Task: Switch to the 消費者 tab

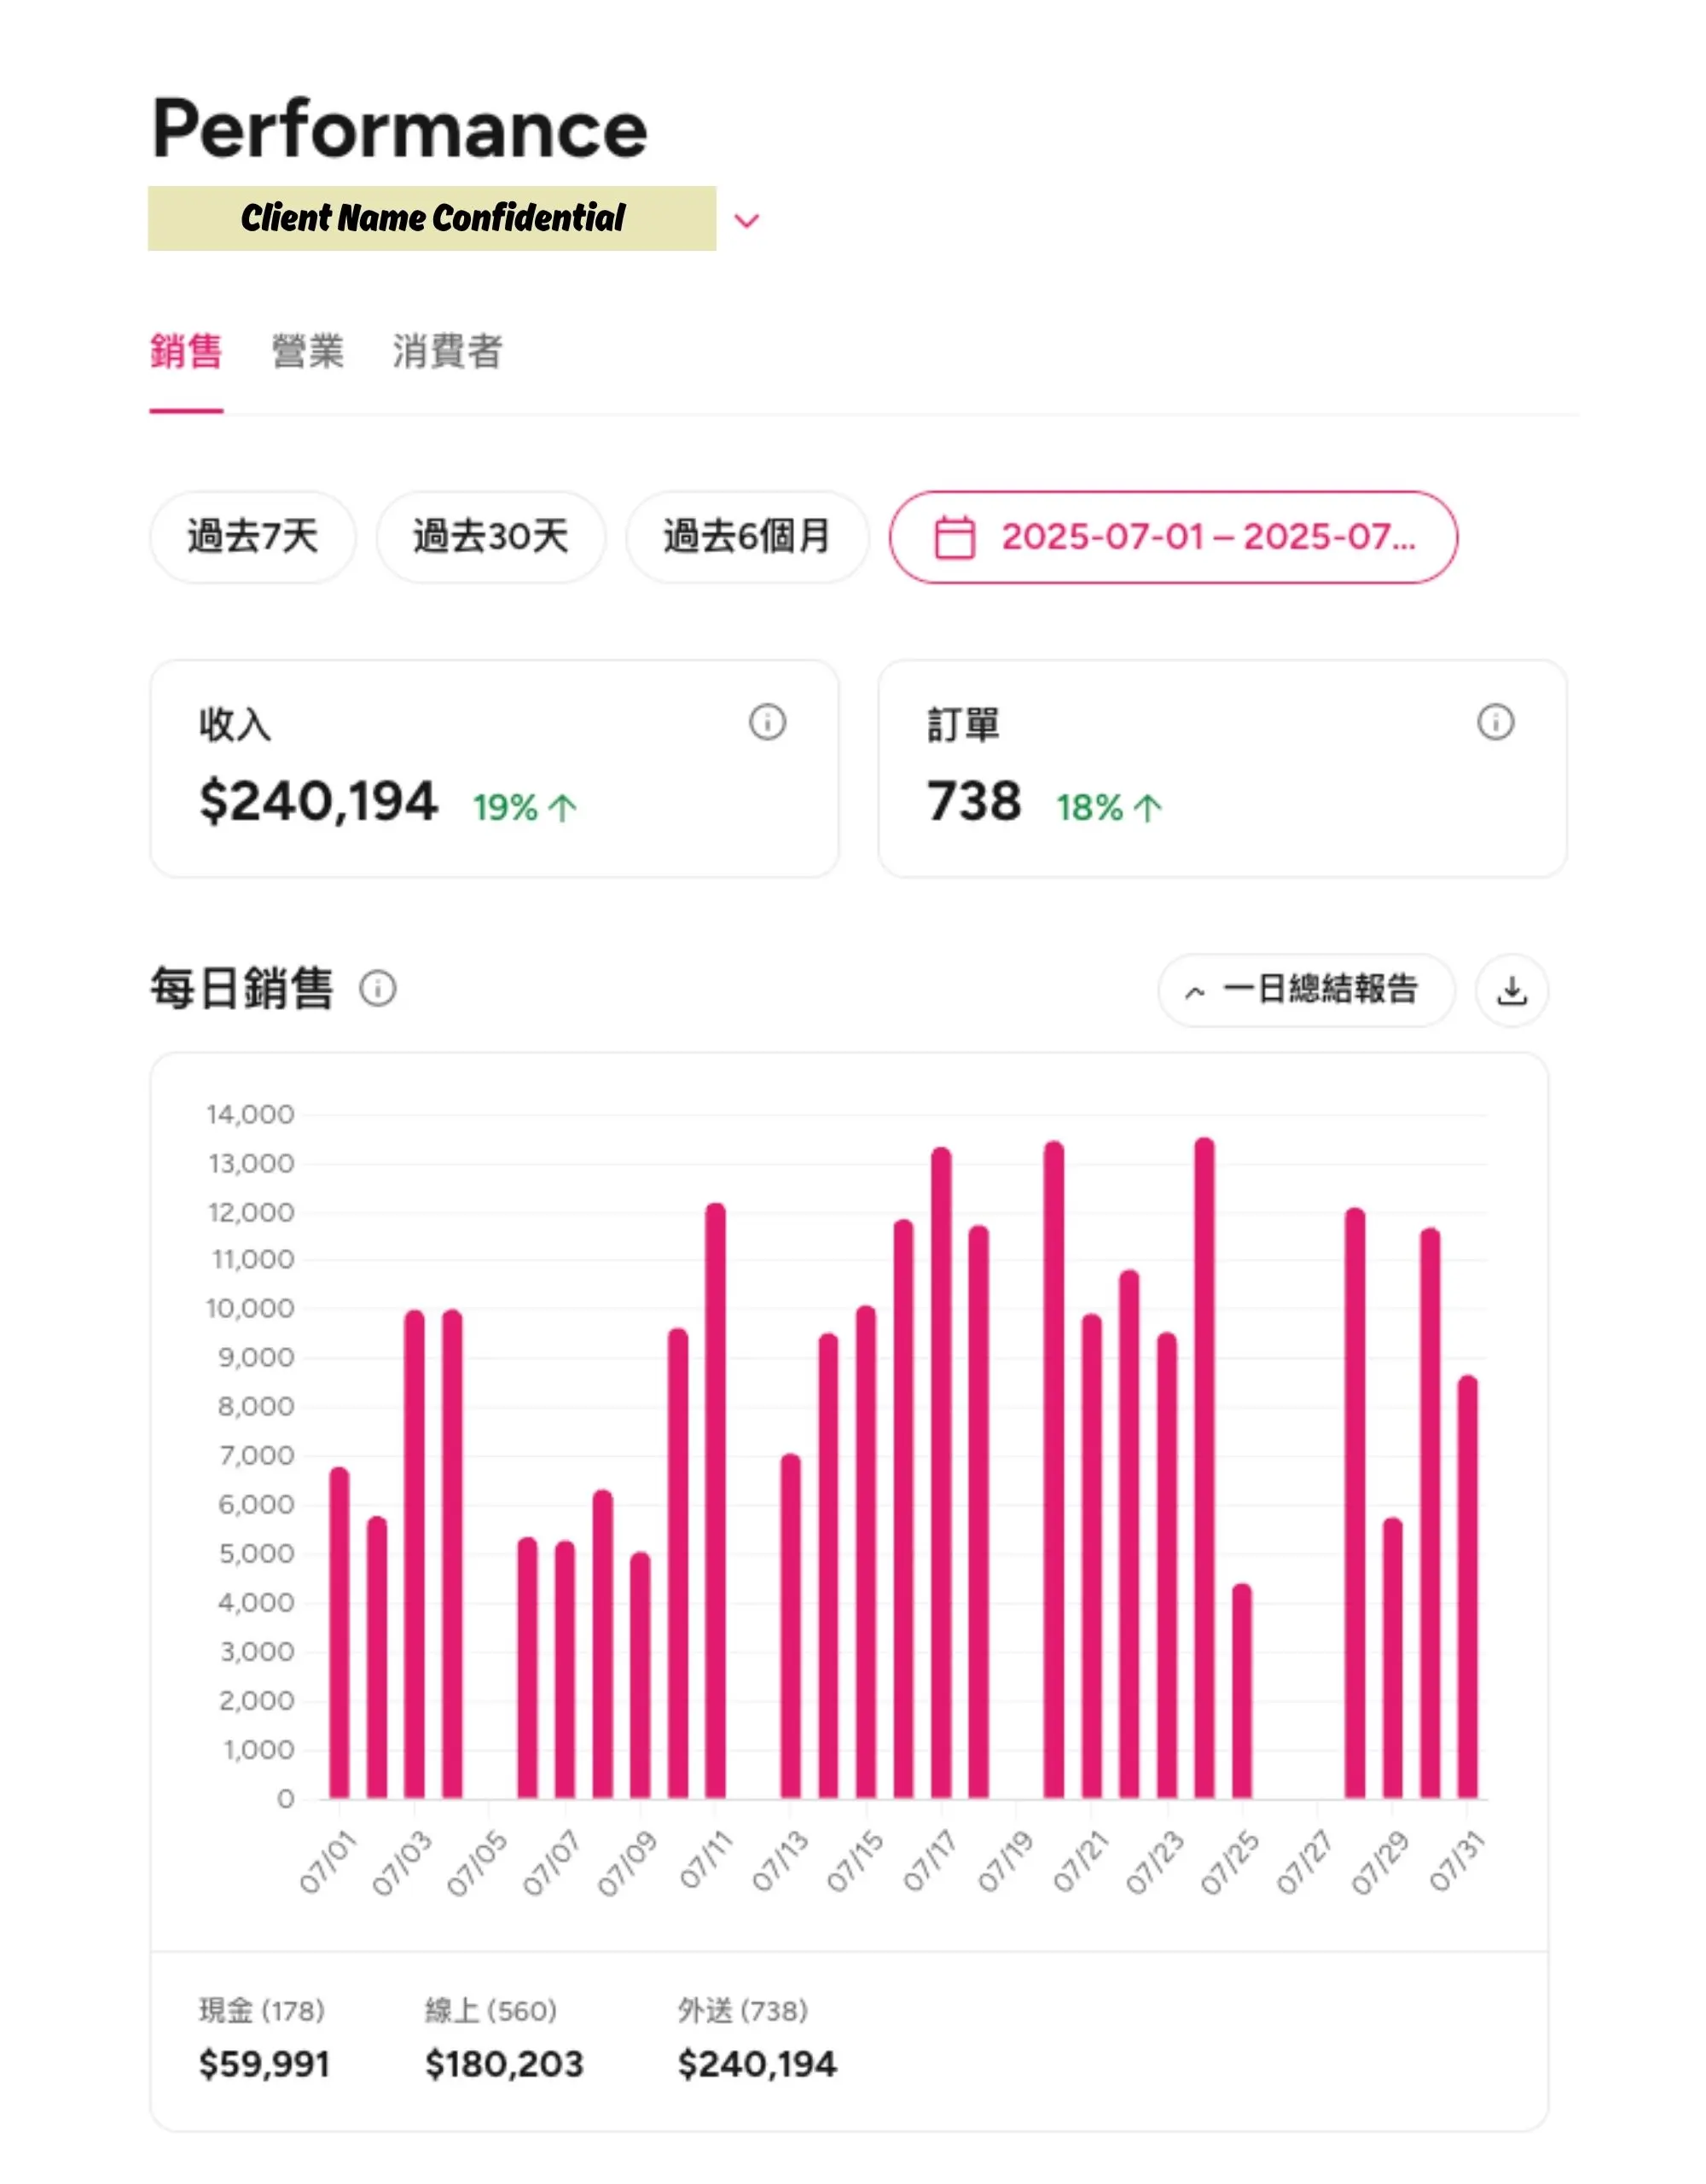Action: pos(447,352)
